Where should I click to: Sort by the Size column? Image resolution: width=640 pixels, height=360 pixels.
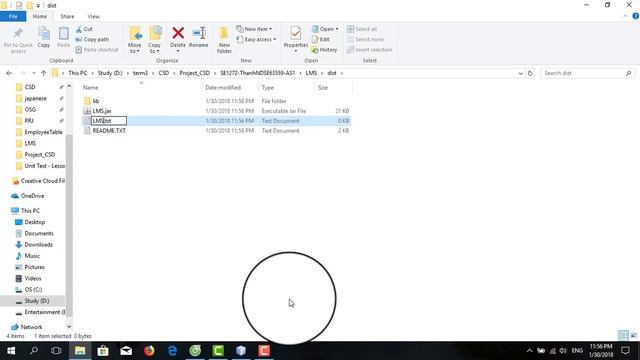coord(323,87)
